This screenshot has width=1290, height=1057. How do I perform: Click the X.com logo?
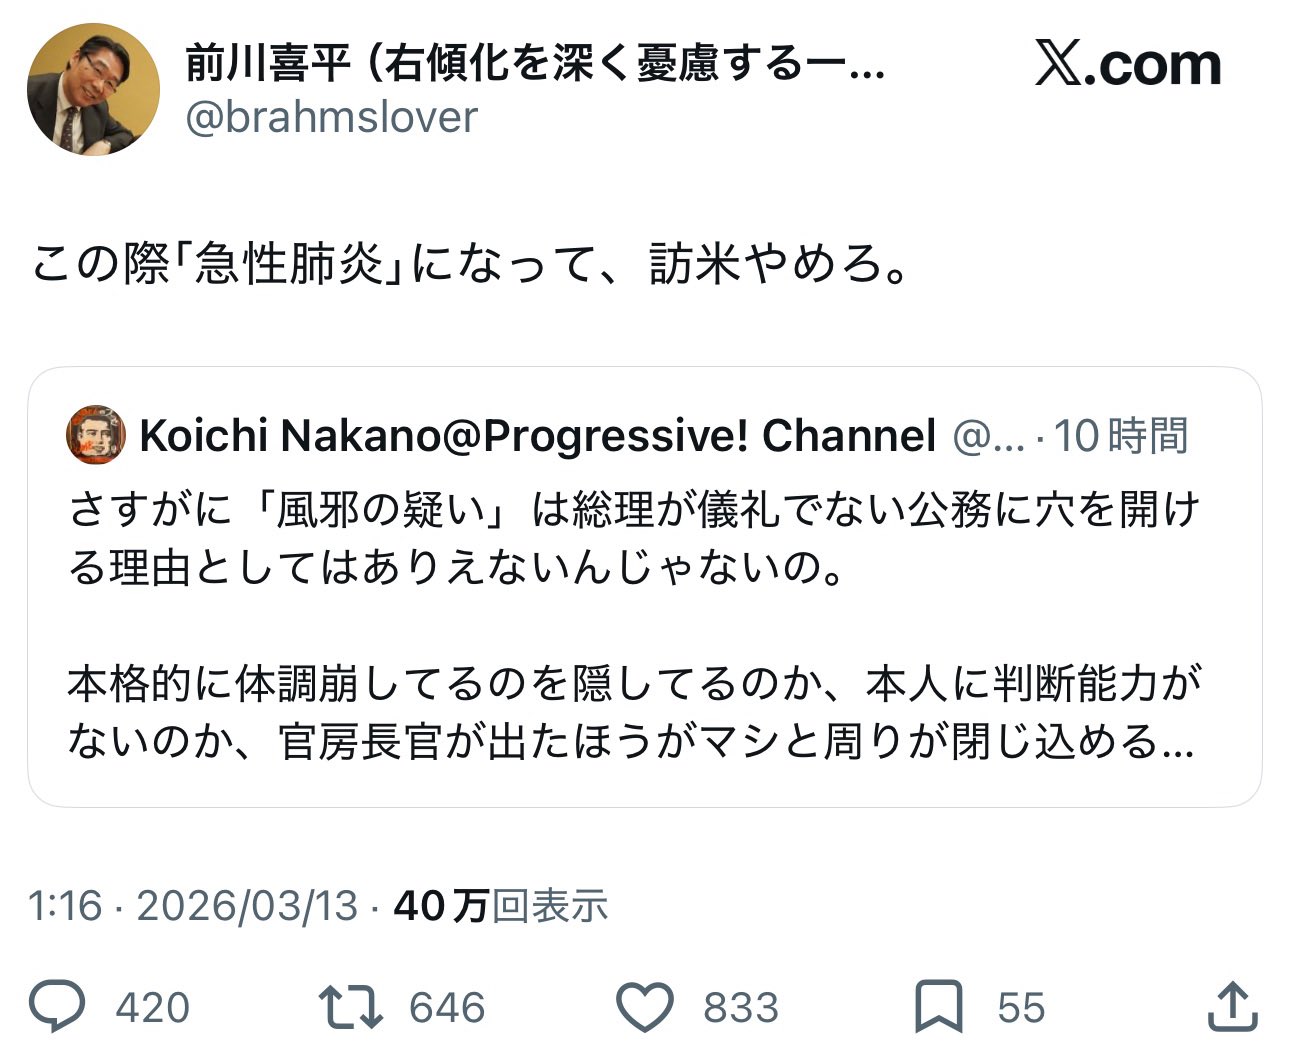click(x=1127, y=66)
